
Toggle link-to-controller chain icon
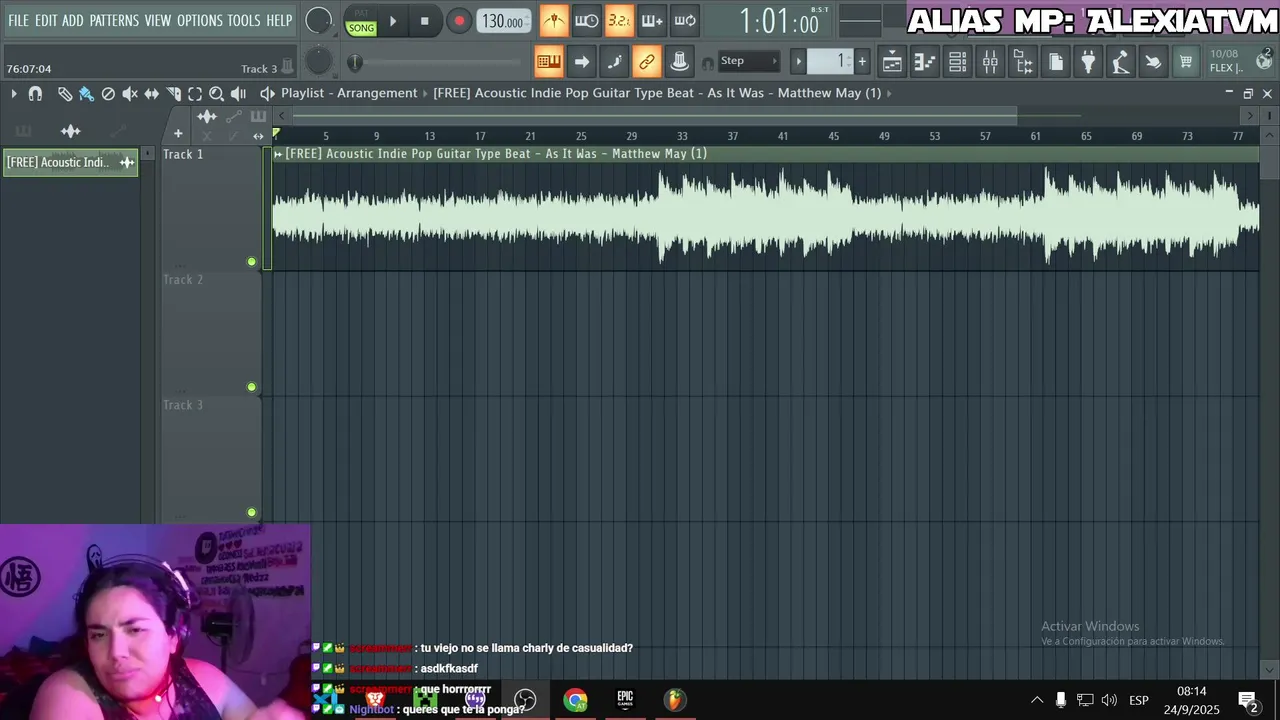[x=647, y=62]
